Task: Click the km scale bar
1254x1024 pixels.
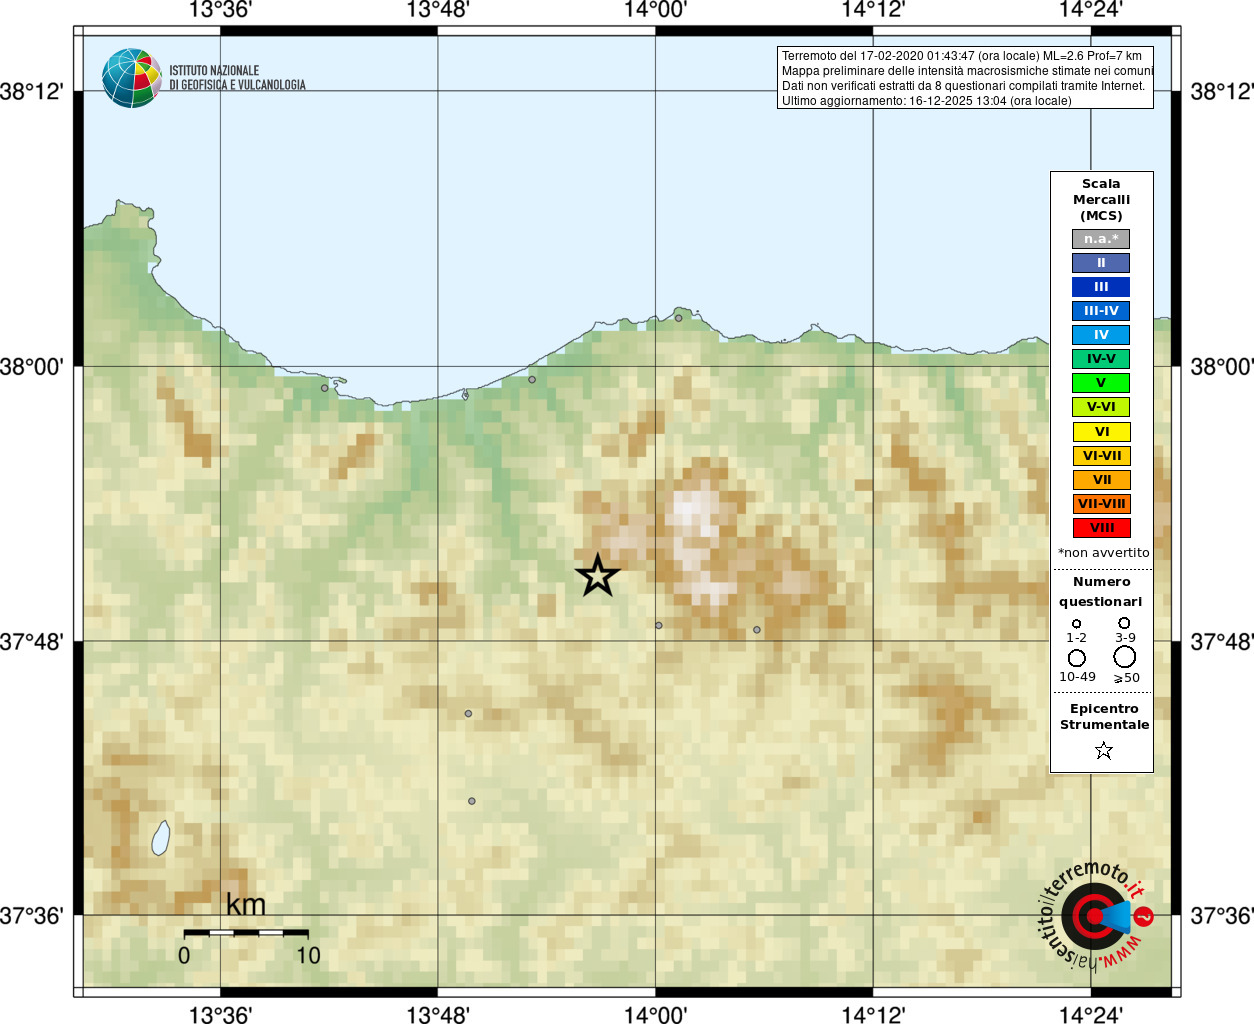Action: click(x=246, y=933)
